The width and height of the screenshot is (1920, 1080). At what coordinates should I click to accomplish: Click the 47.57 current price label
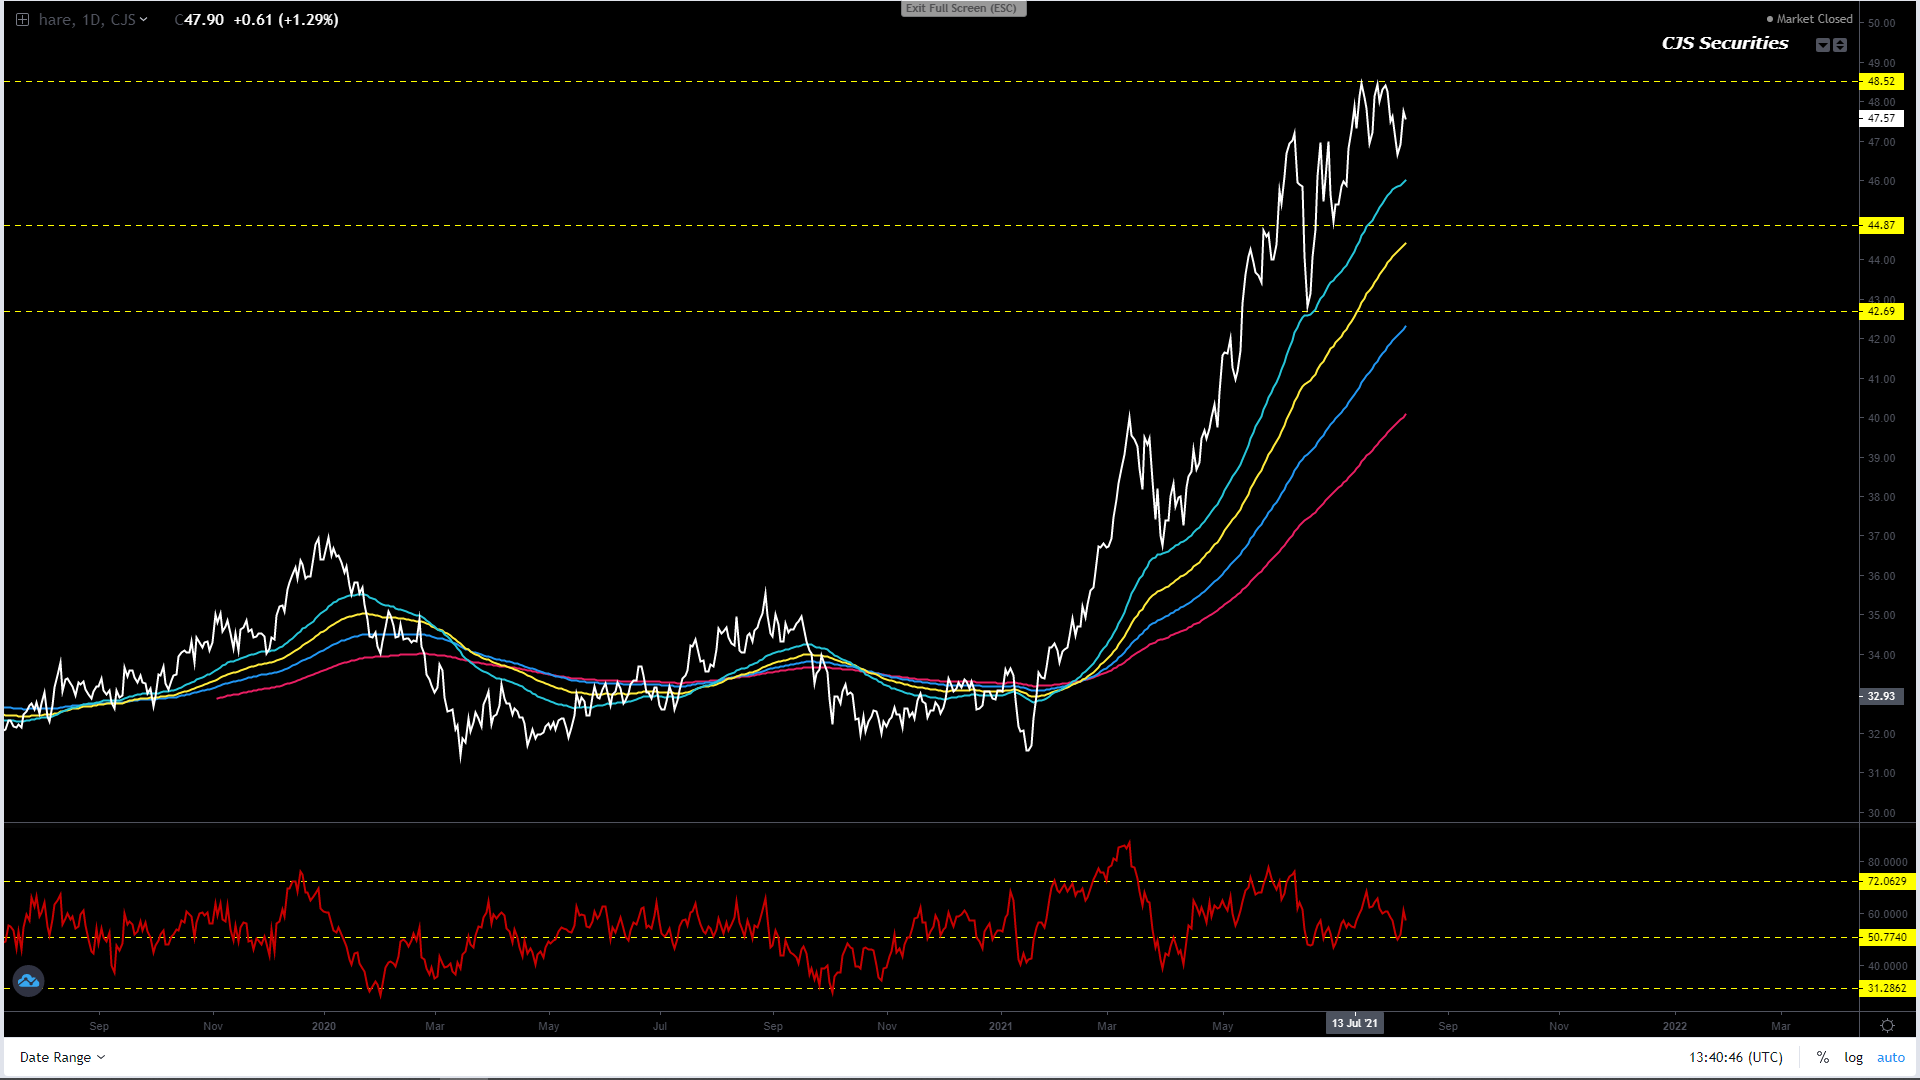point(1881,118)
